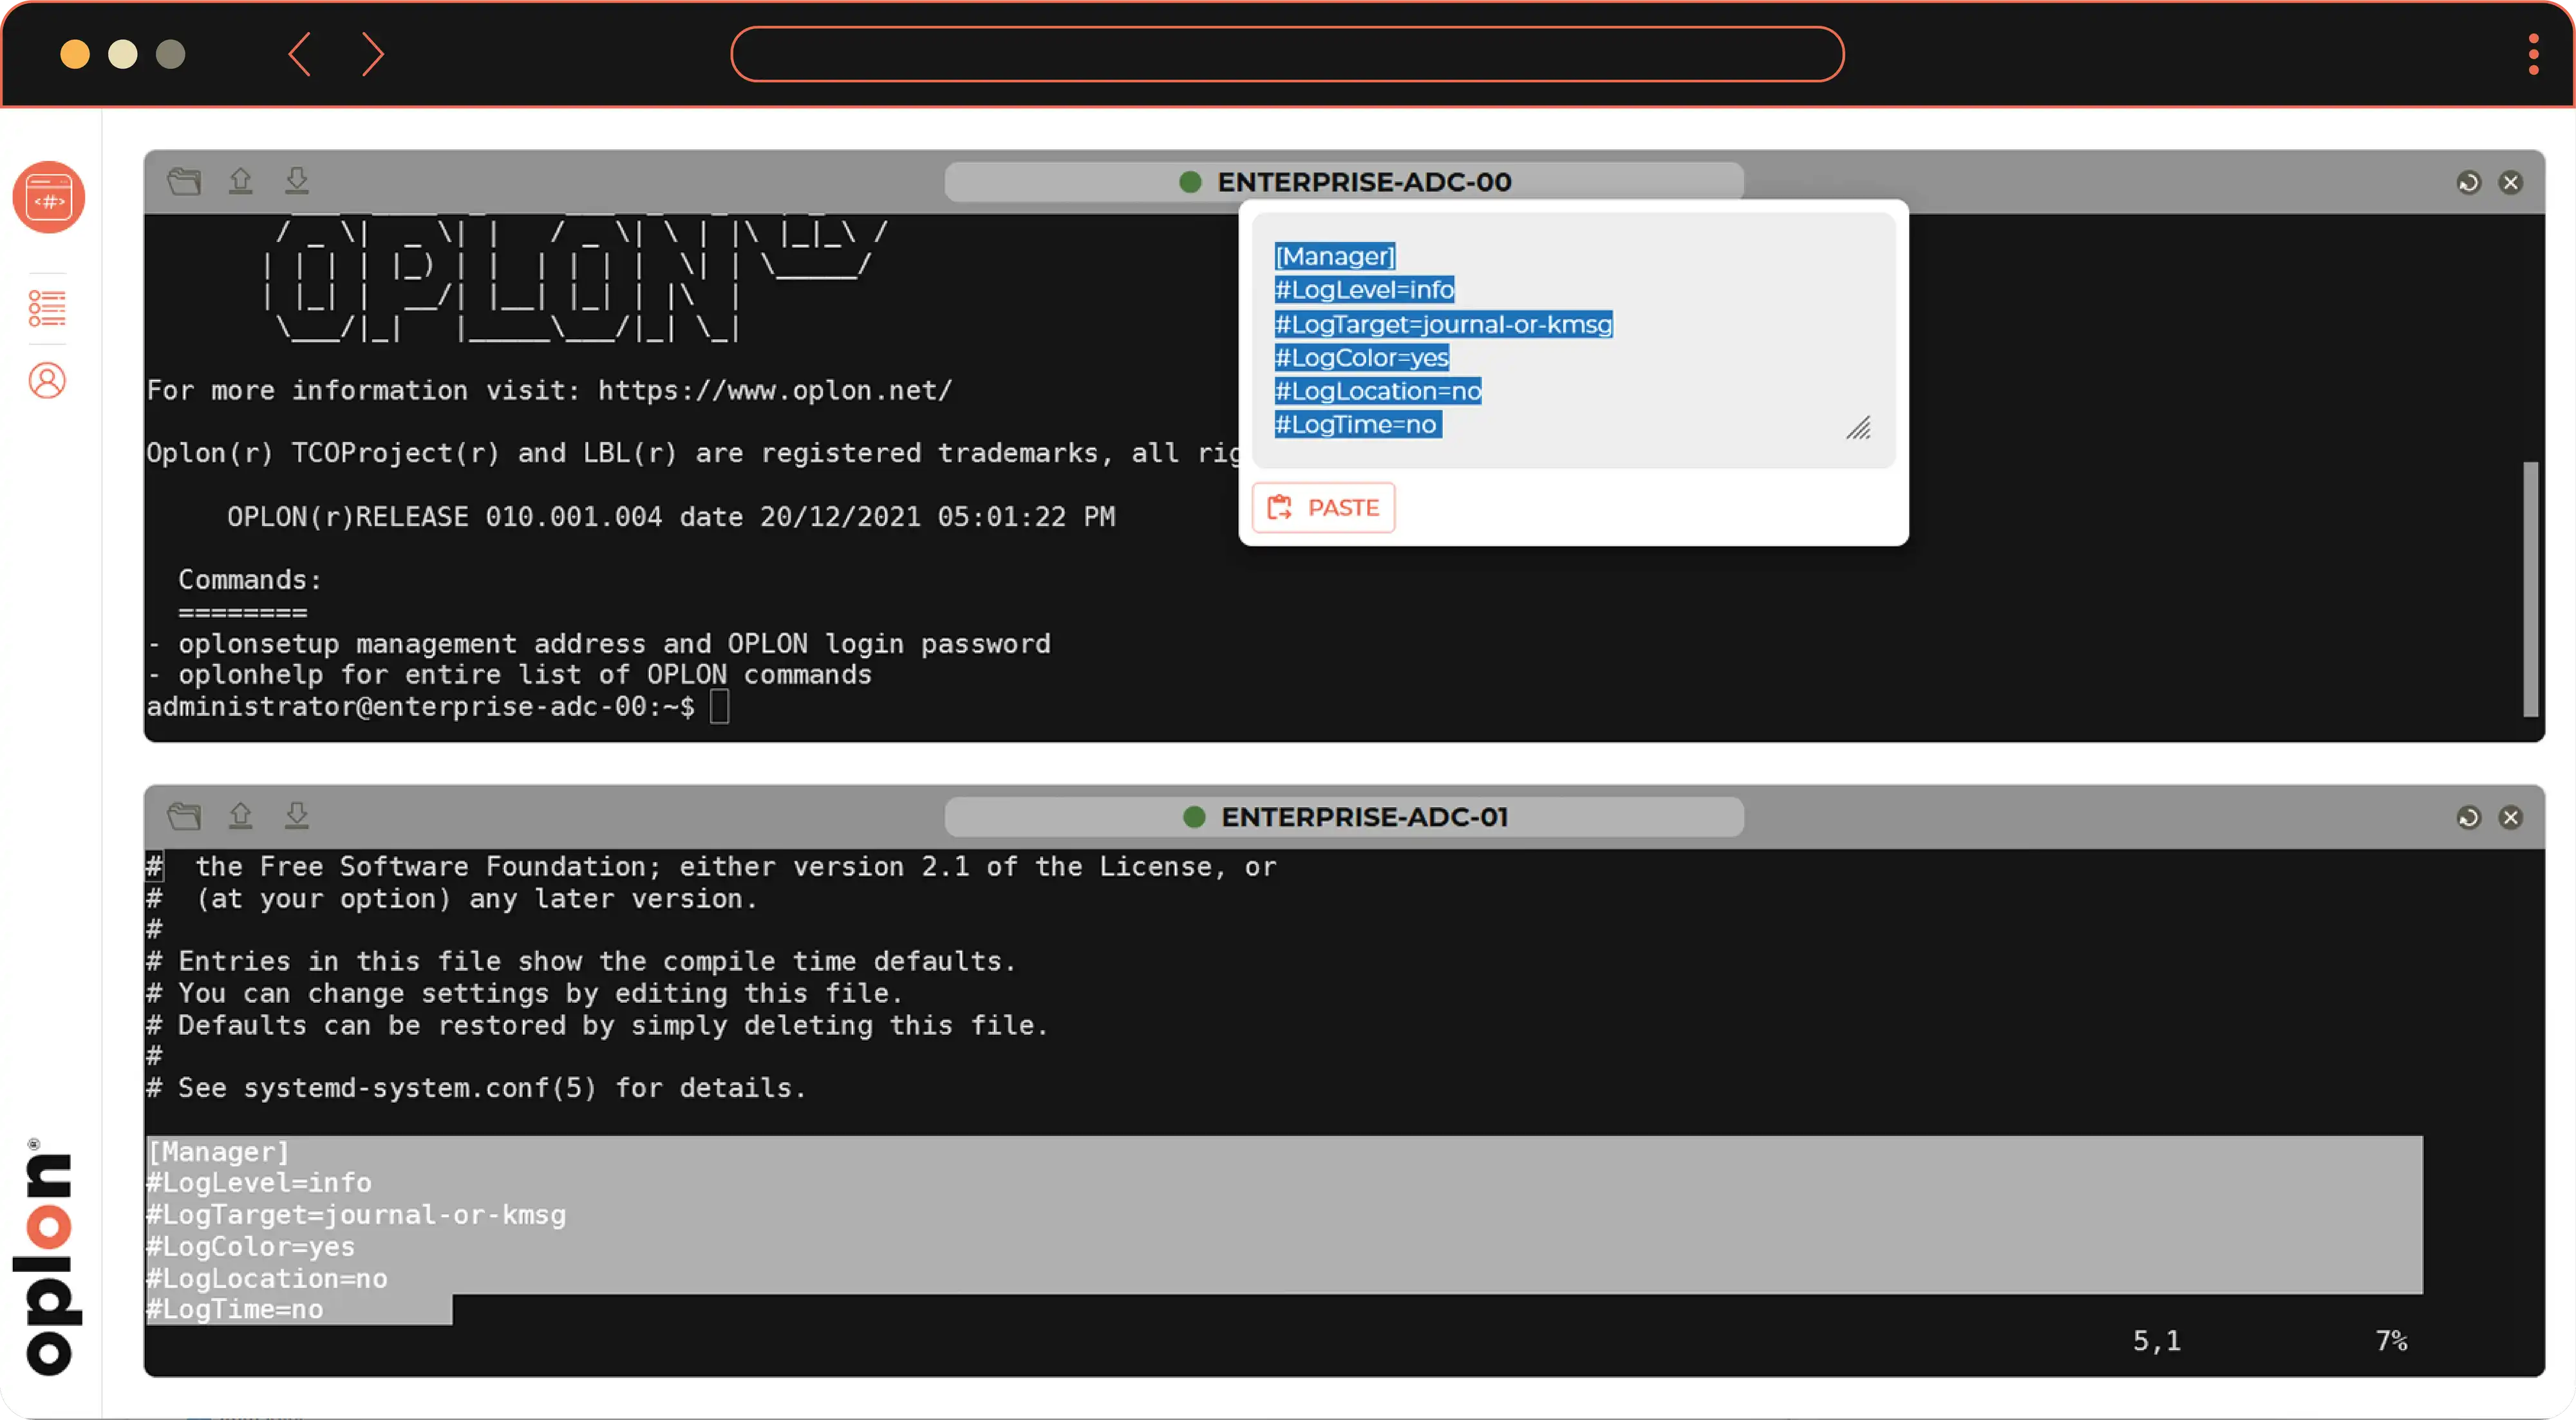Click the gray window control dot
Viewport: 2576px width, 1420px height.
coord(171,54)
